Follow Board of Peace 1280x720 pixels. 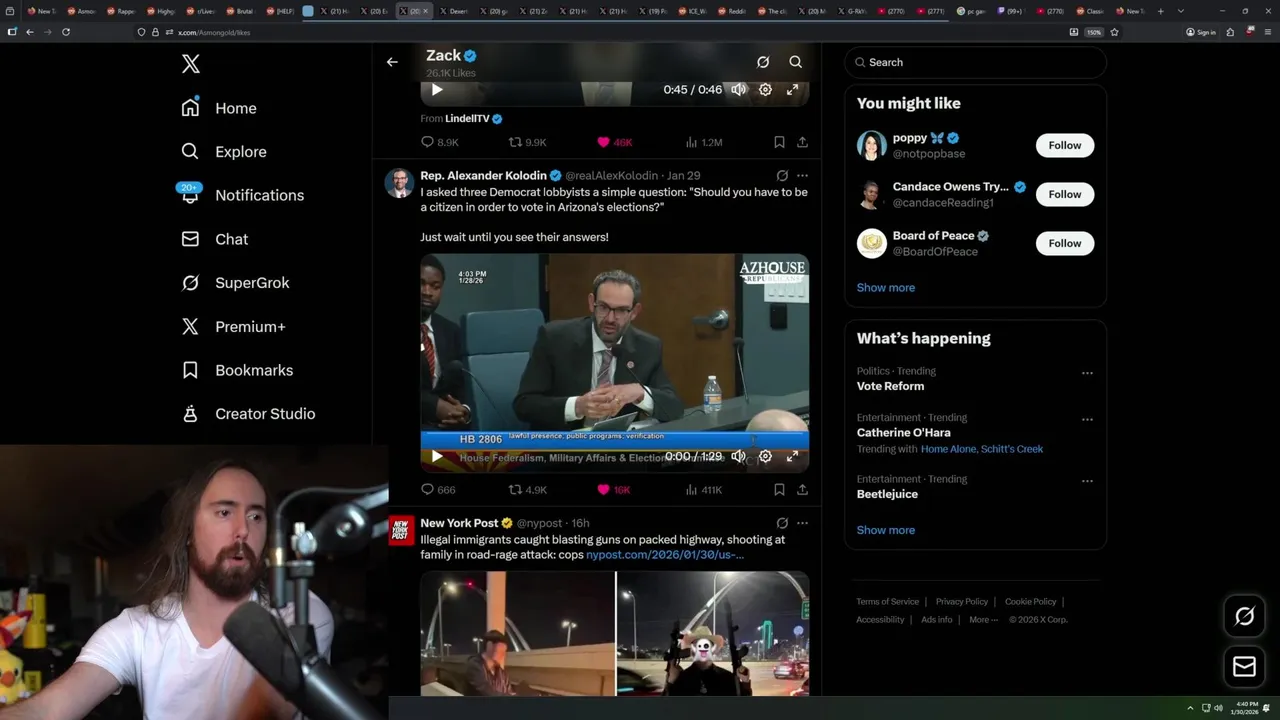tap(1065, 243)
